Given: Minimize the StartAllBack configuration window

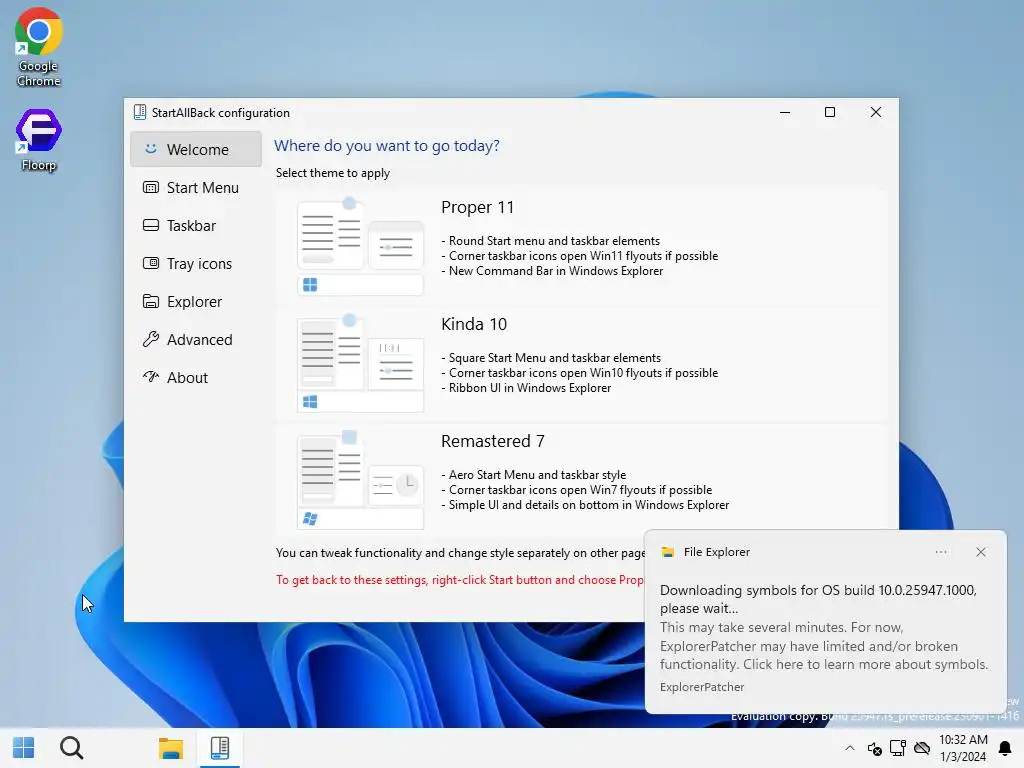Looking at the screenshot, I should tap(785, 112).
